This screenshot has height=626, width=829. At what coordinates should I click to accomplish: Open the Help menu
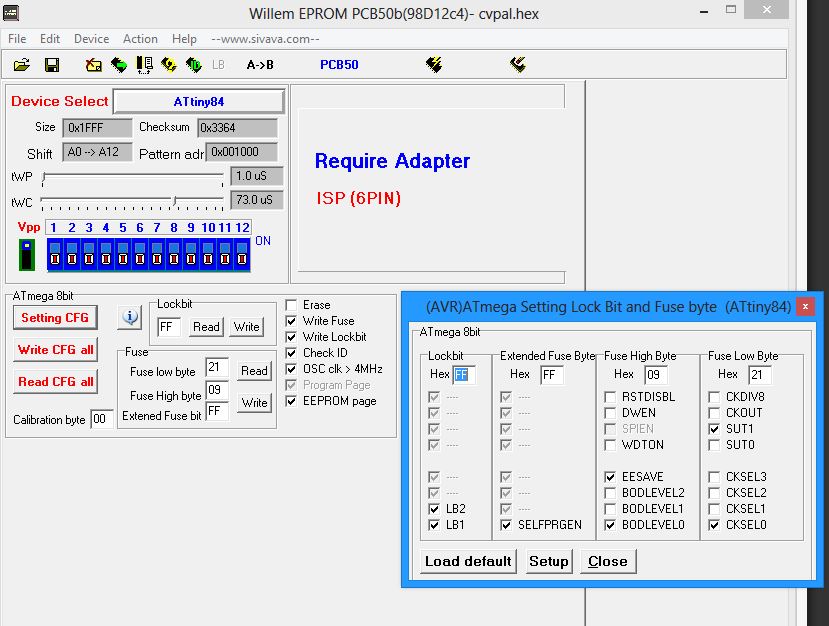click(x=184, y=39)
